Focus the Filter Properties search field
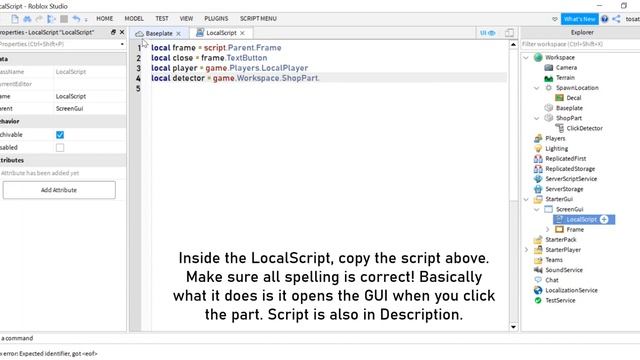 (59, 44)
